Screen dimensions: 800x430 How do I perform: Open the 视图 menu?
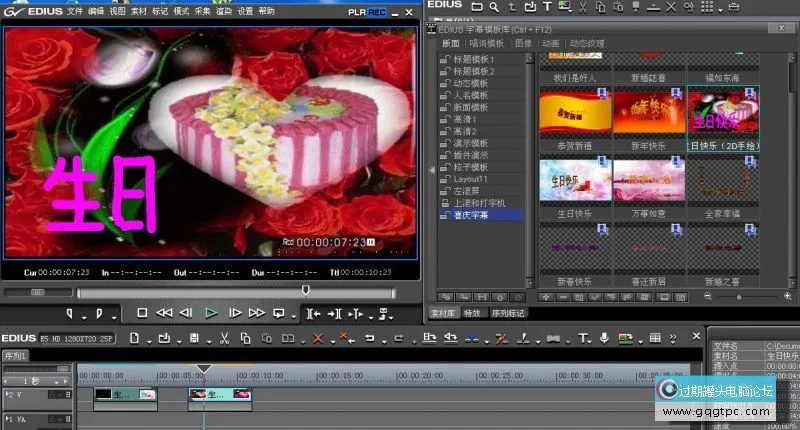(117, 11)
